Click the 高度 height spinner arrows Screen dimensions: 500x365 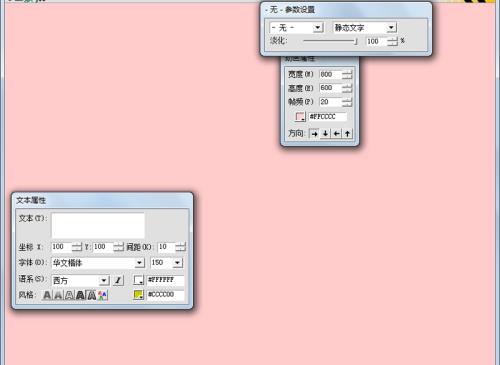click(347, 88)
